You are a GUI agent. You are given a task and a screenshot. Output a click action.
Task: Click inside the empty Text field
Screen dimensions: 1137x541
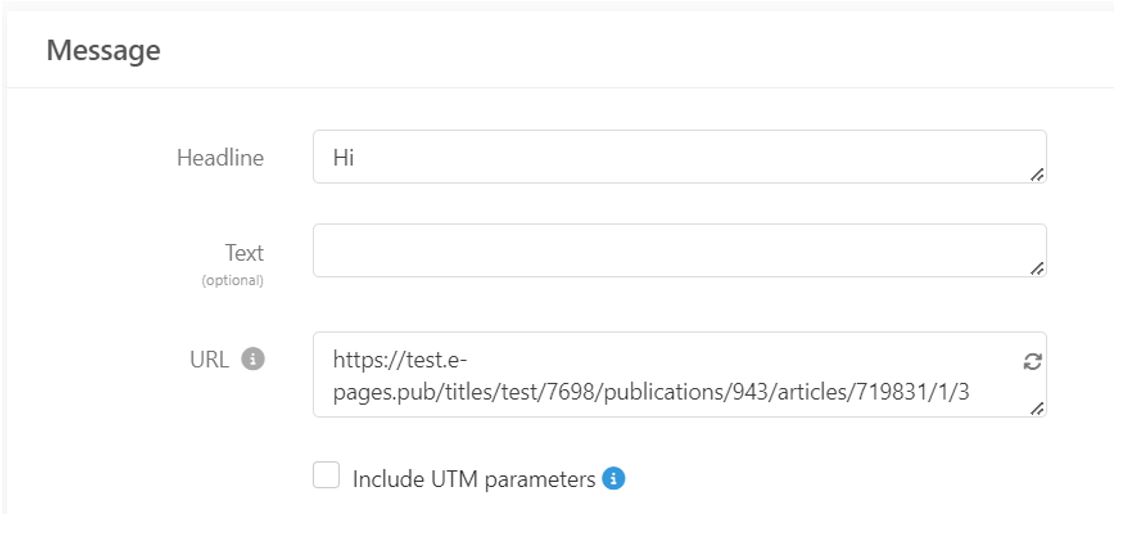tap(679, 250)
